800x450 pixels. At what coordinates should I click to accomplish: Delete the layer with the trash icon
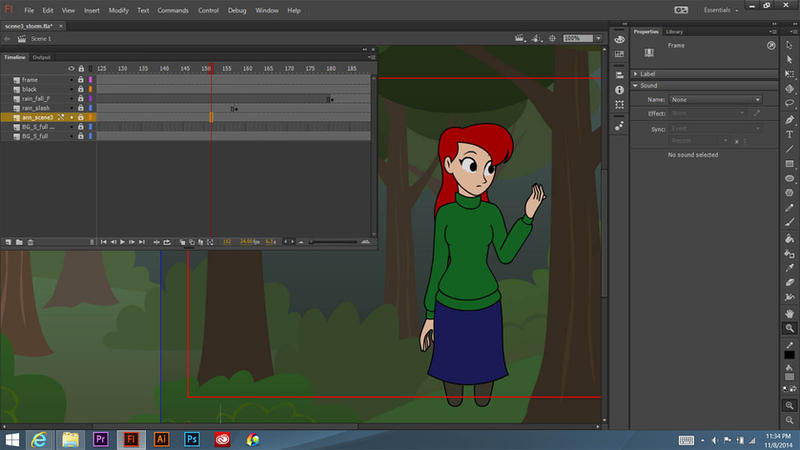(x=30, y=242)
